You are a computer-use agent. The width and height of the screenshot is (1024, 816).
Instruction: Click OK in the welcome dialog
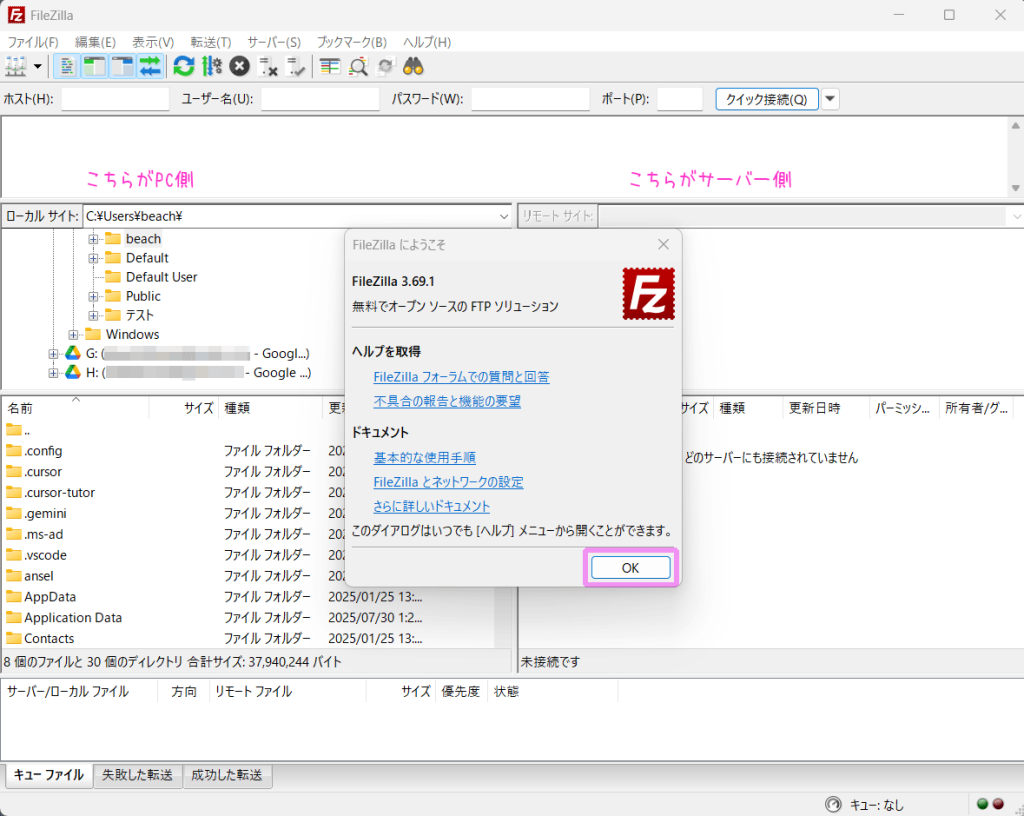[630, 568]
